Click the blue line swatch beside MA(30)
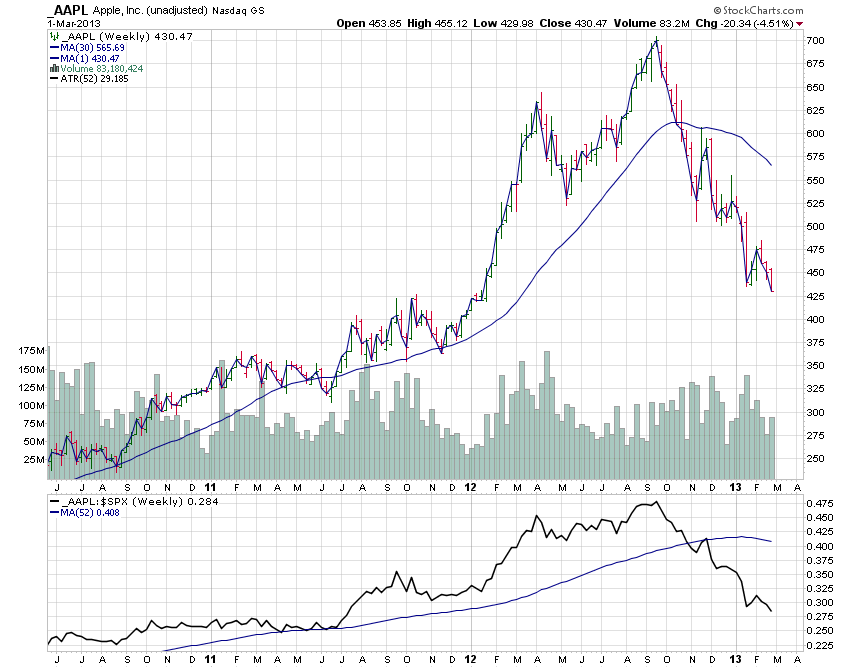Screen dimensions: 850x668 pyautogui.click(x=54, y=48)
